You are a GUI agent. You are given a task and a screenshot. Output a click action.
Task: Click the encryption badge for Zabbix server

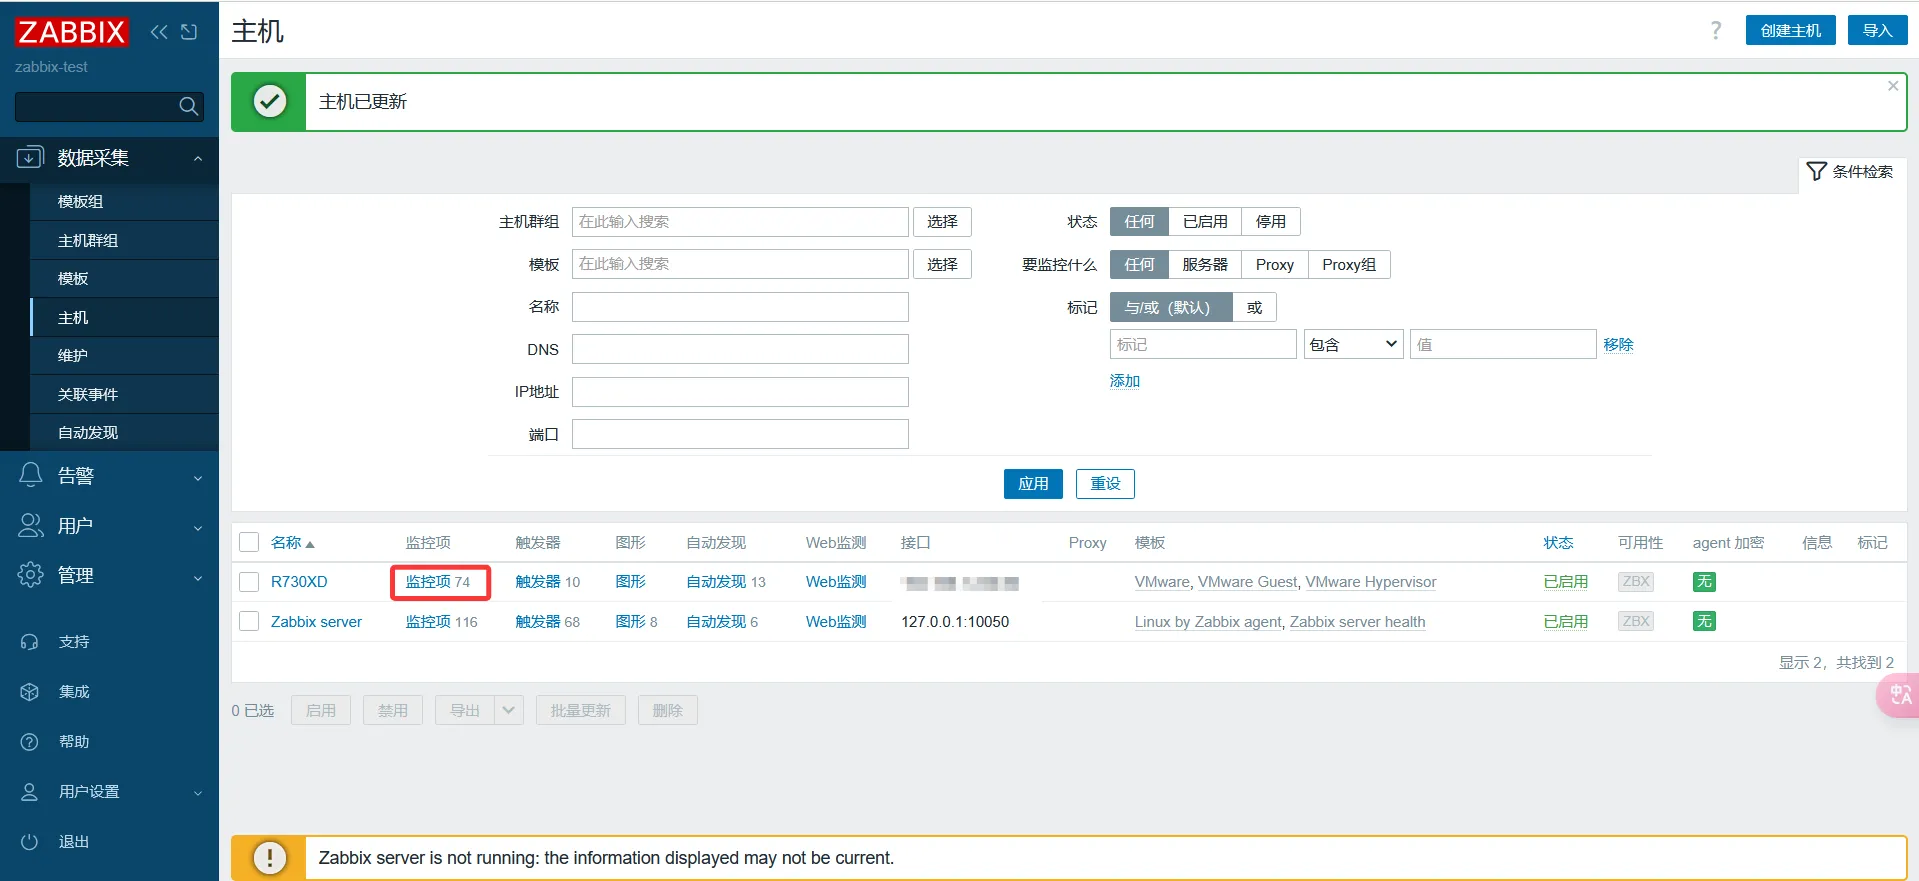pyautogui.click(x=1704, y=622)
